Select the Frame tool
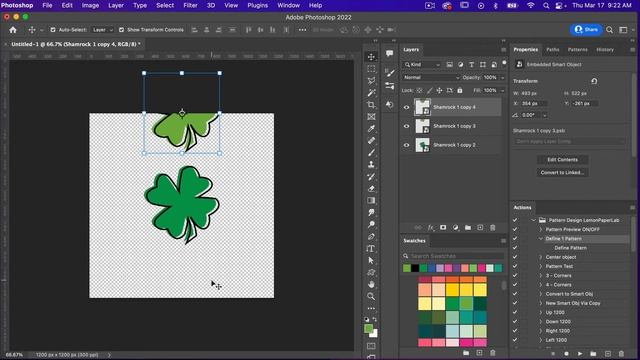The image size is (640, 360). [x=371, y=117]
